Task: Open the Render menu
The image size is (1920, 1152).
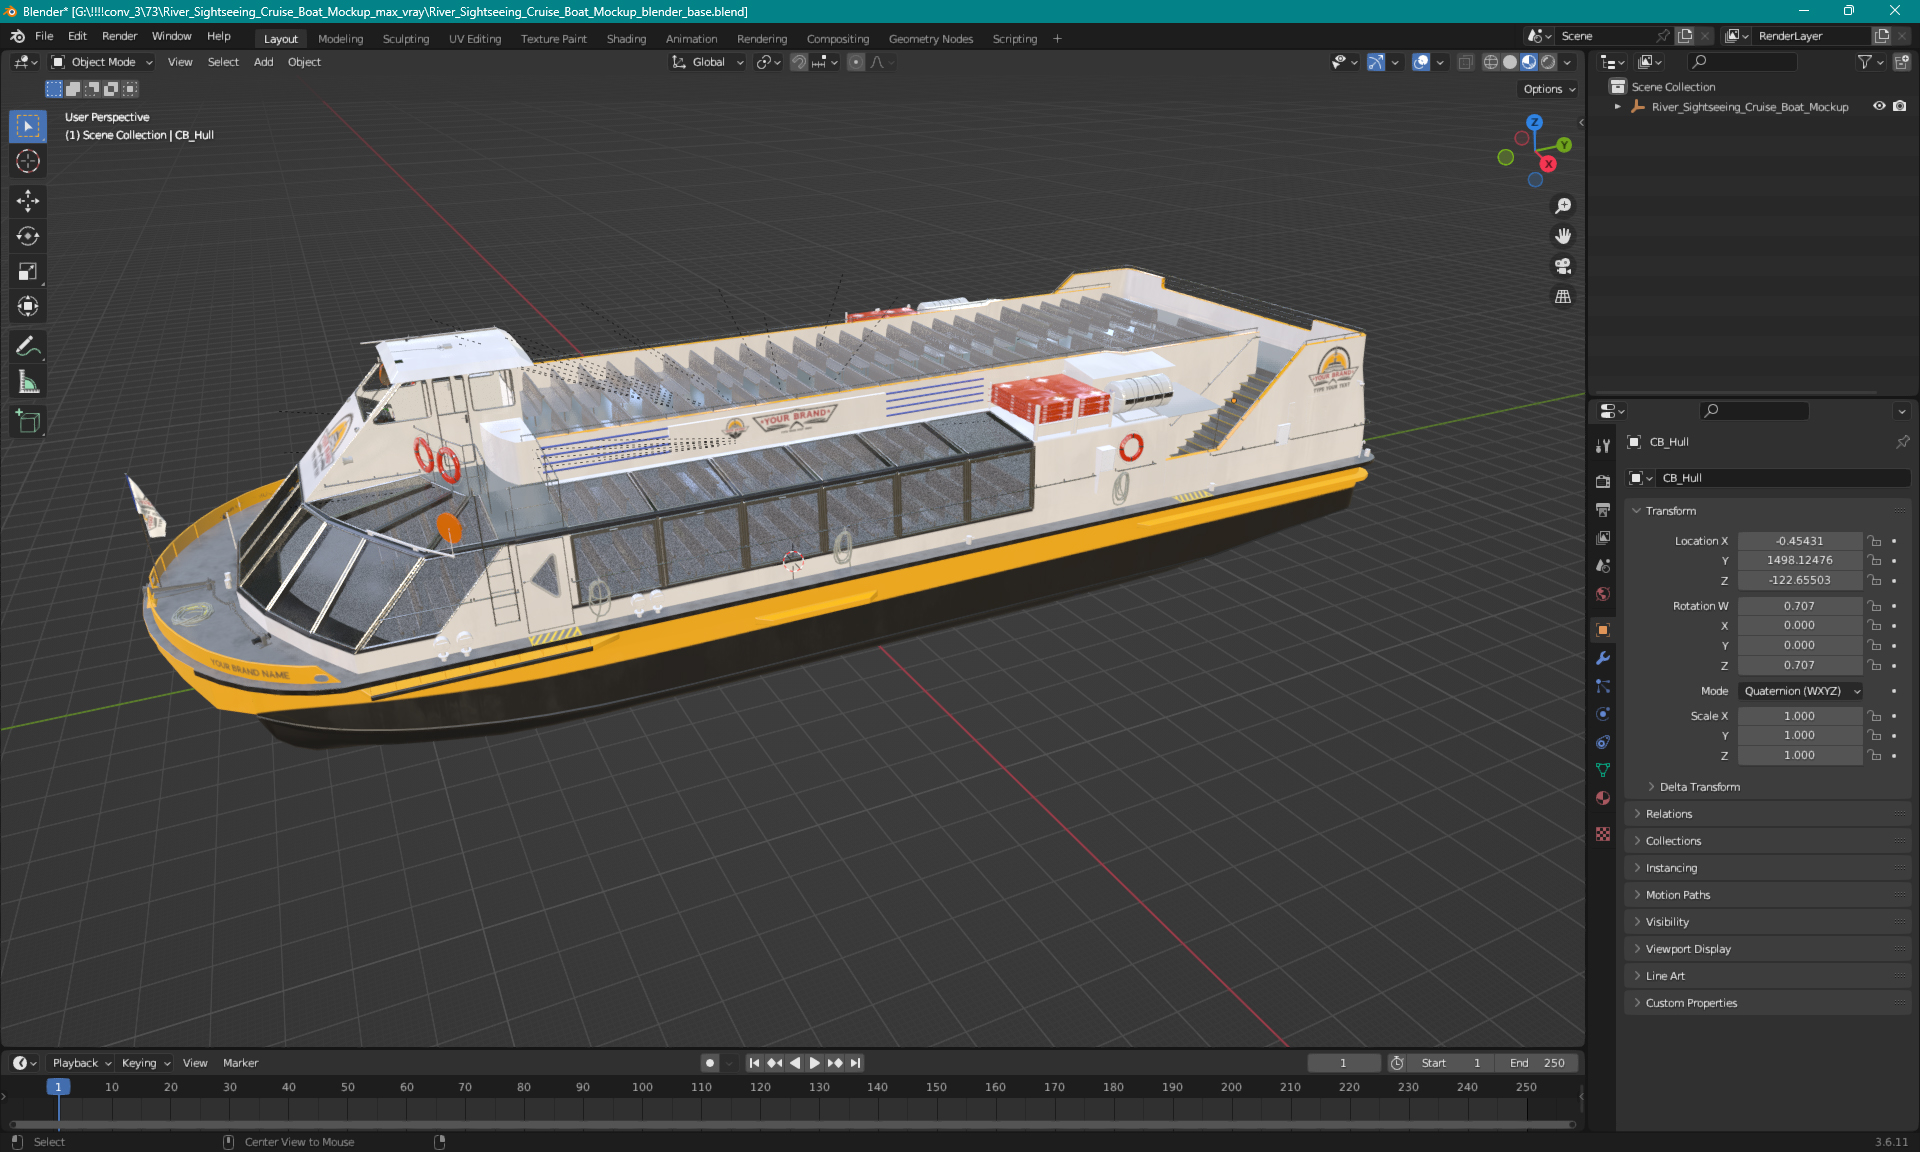Action: pos(119,36)
